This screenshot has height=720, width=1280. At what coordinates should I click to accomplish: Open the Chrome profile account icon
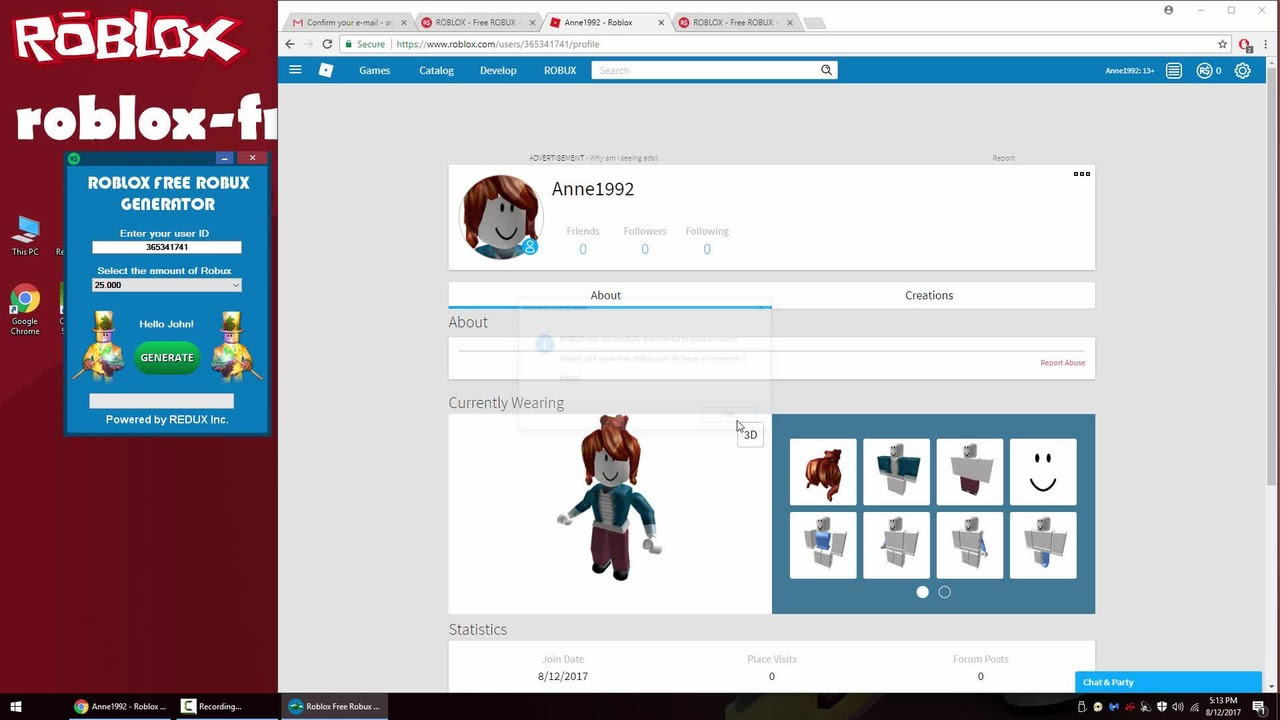click(1168, 10)
